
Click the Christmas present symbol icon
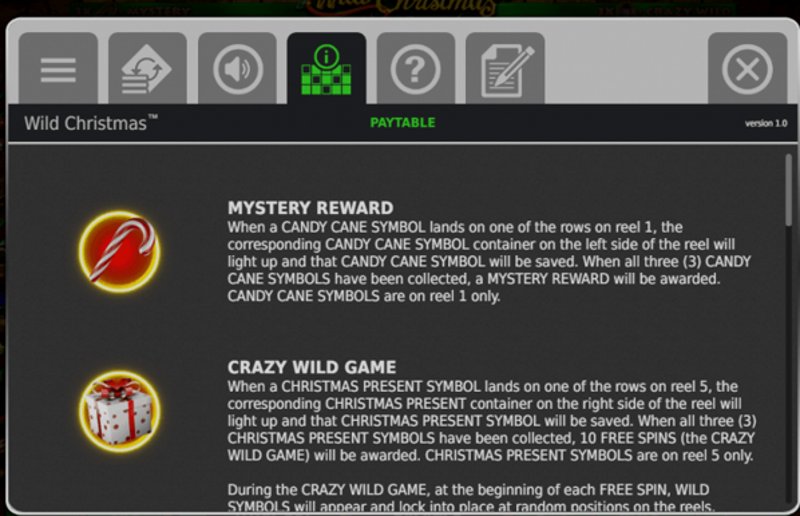coord(119,411)
